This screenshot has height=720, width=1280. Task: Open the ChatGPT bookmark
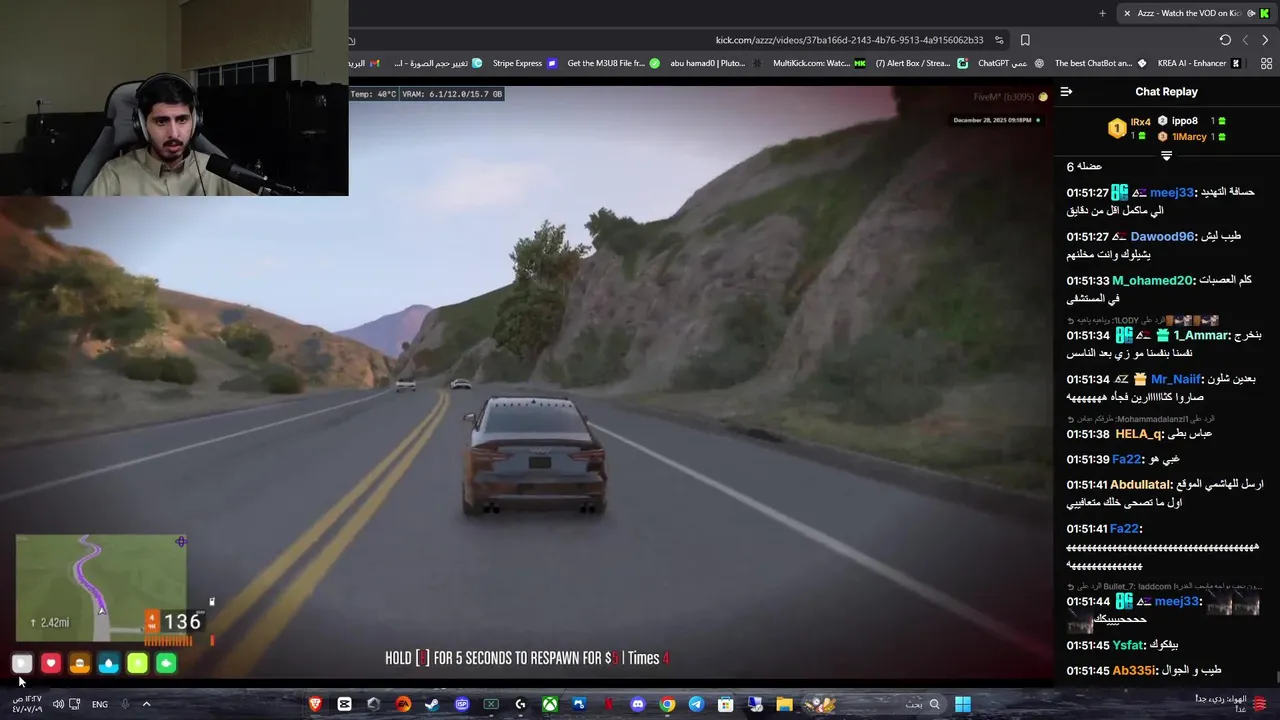[x=1010, y=63]
